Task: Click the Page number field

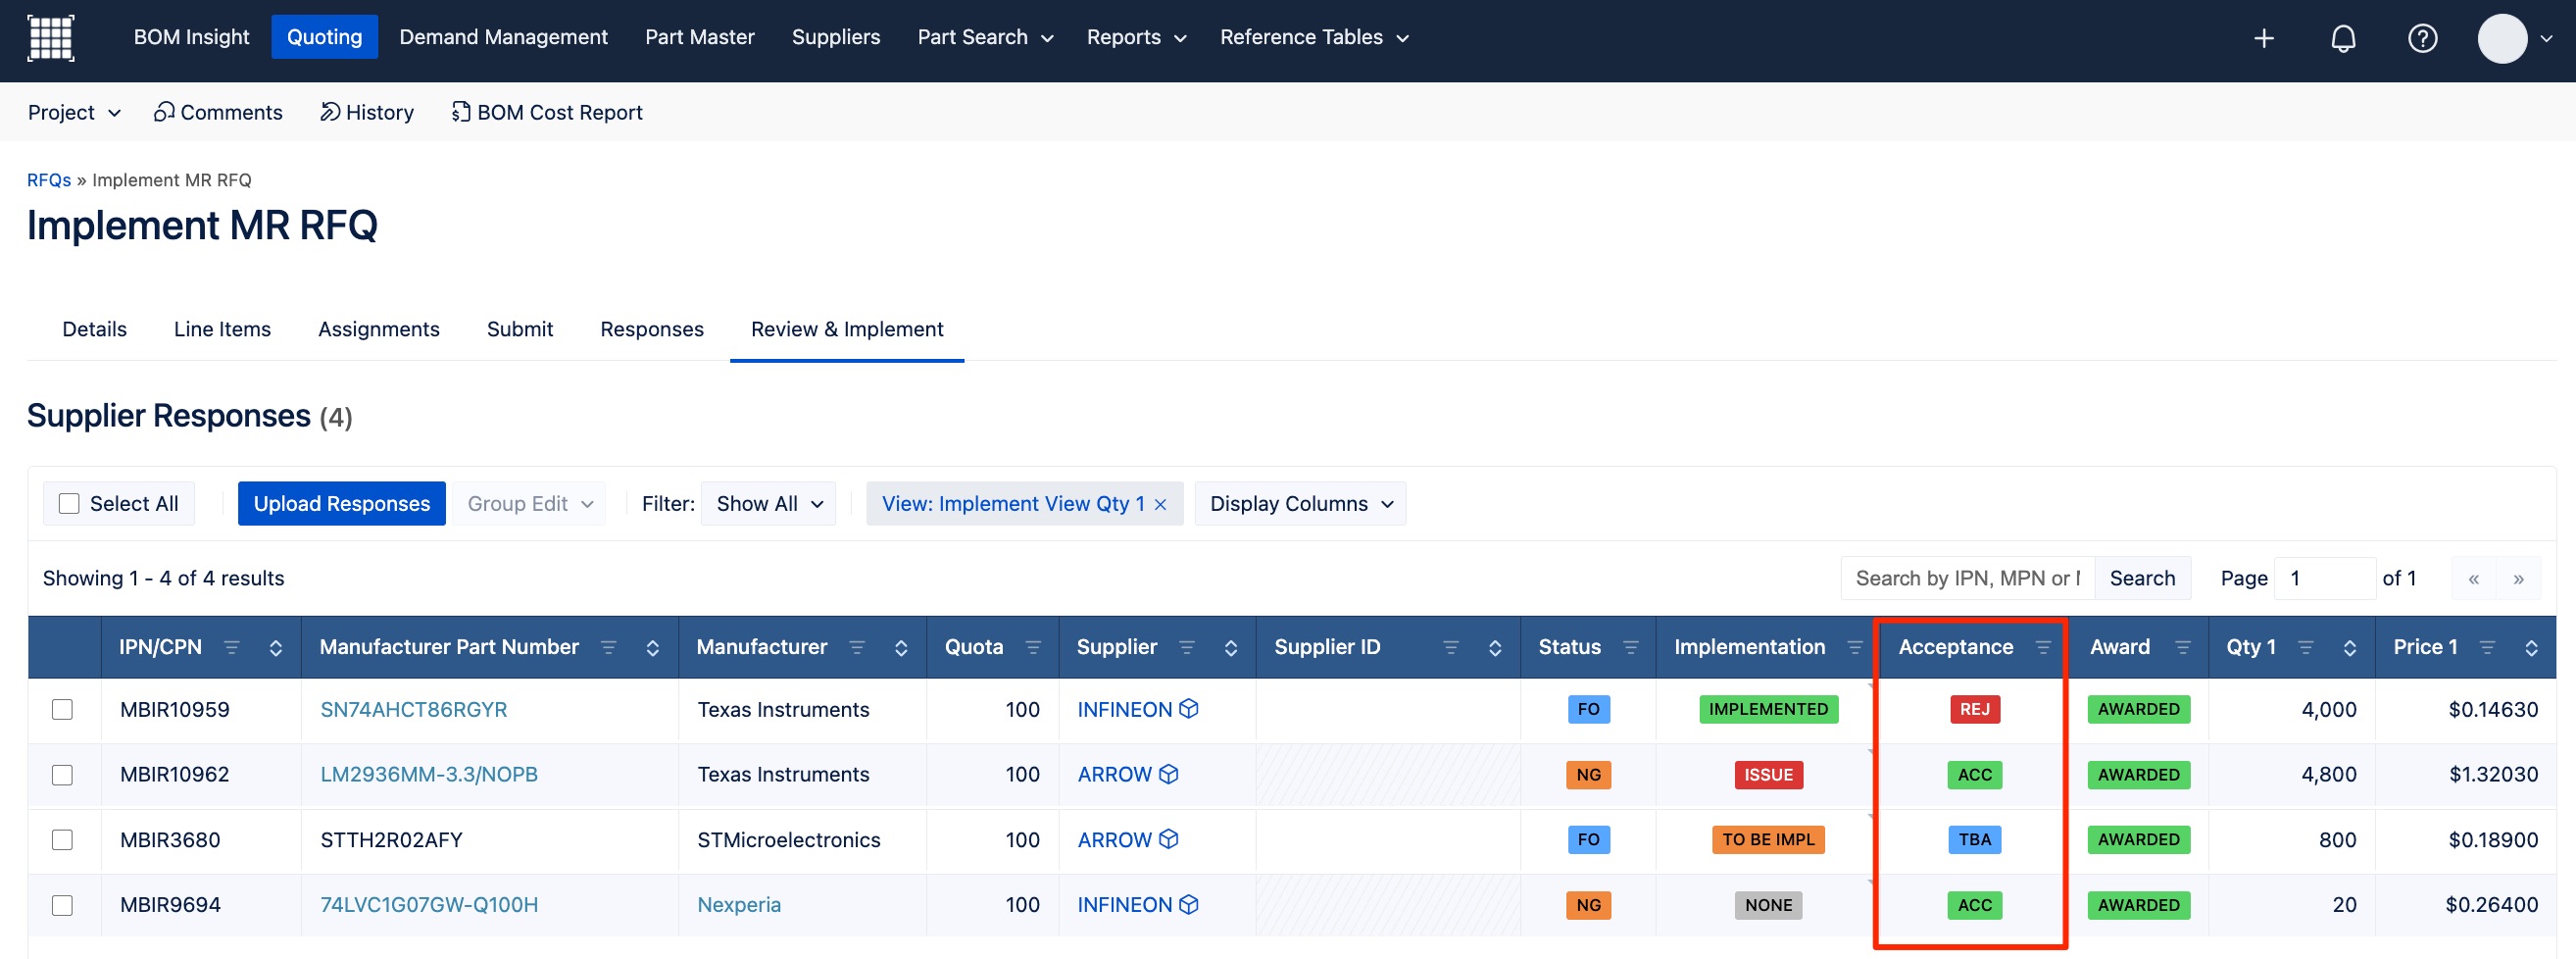Action: click(x=2324, y=578)
